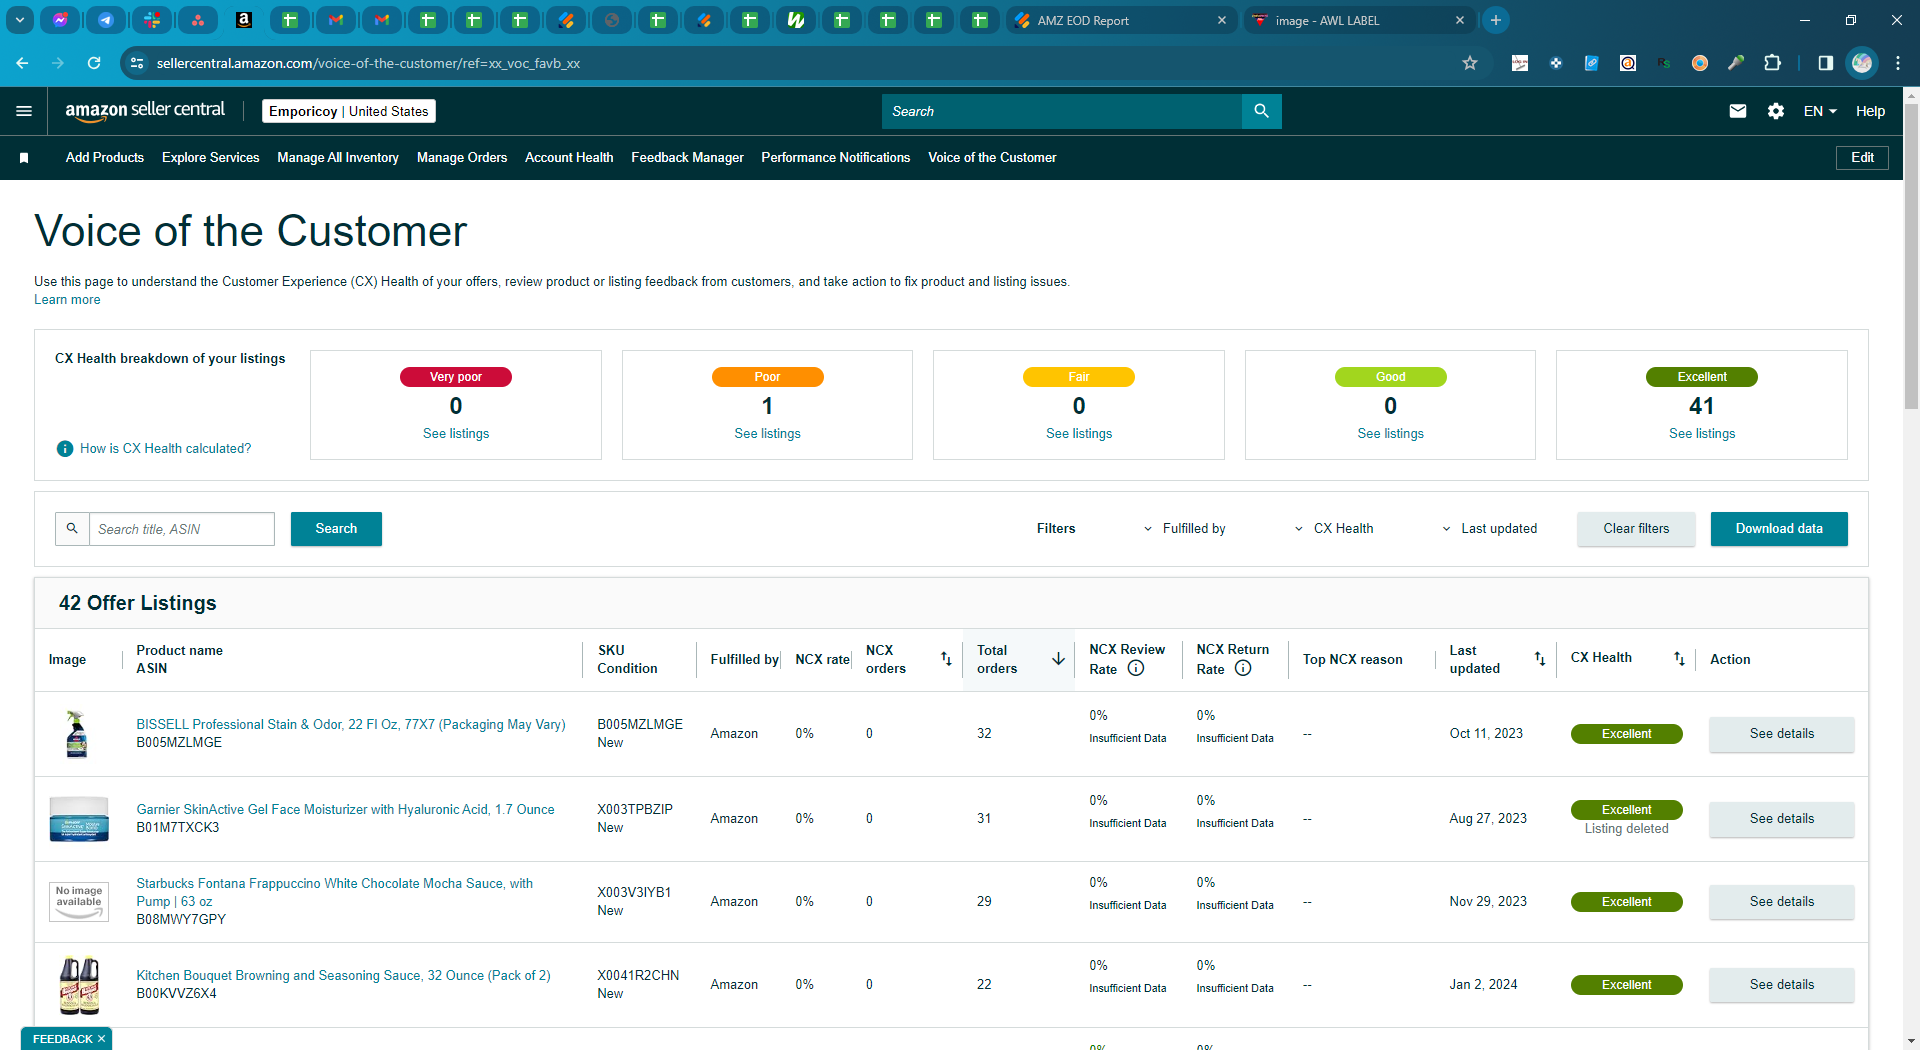
Task: Click the BISSELL product thumbnail image
Action: (x=77, y=734)
